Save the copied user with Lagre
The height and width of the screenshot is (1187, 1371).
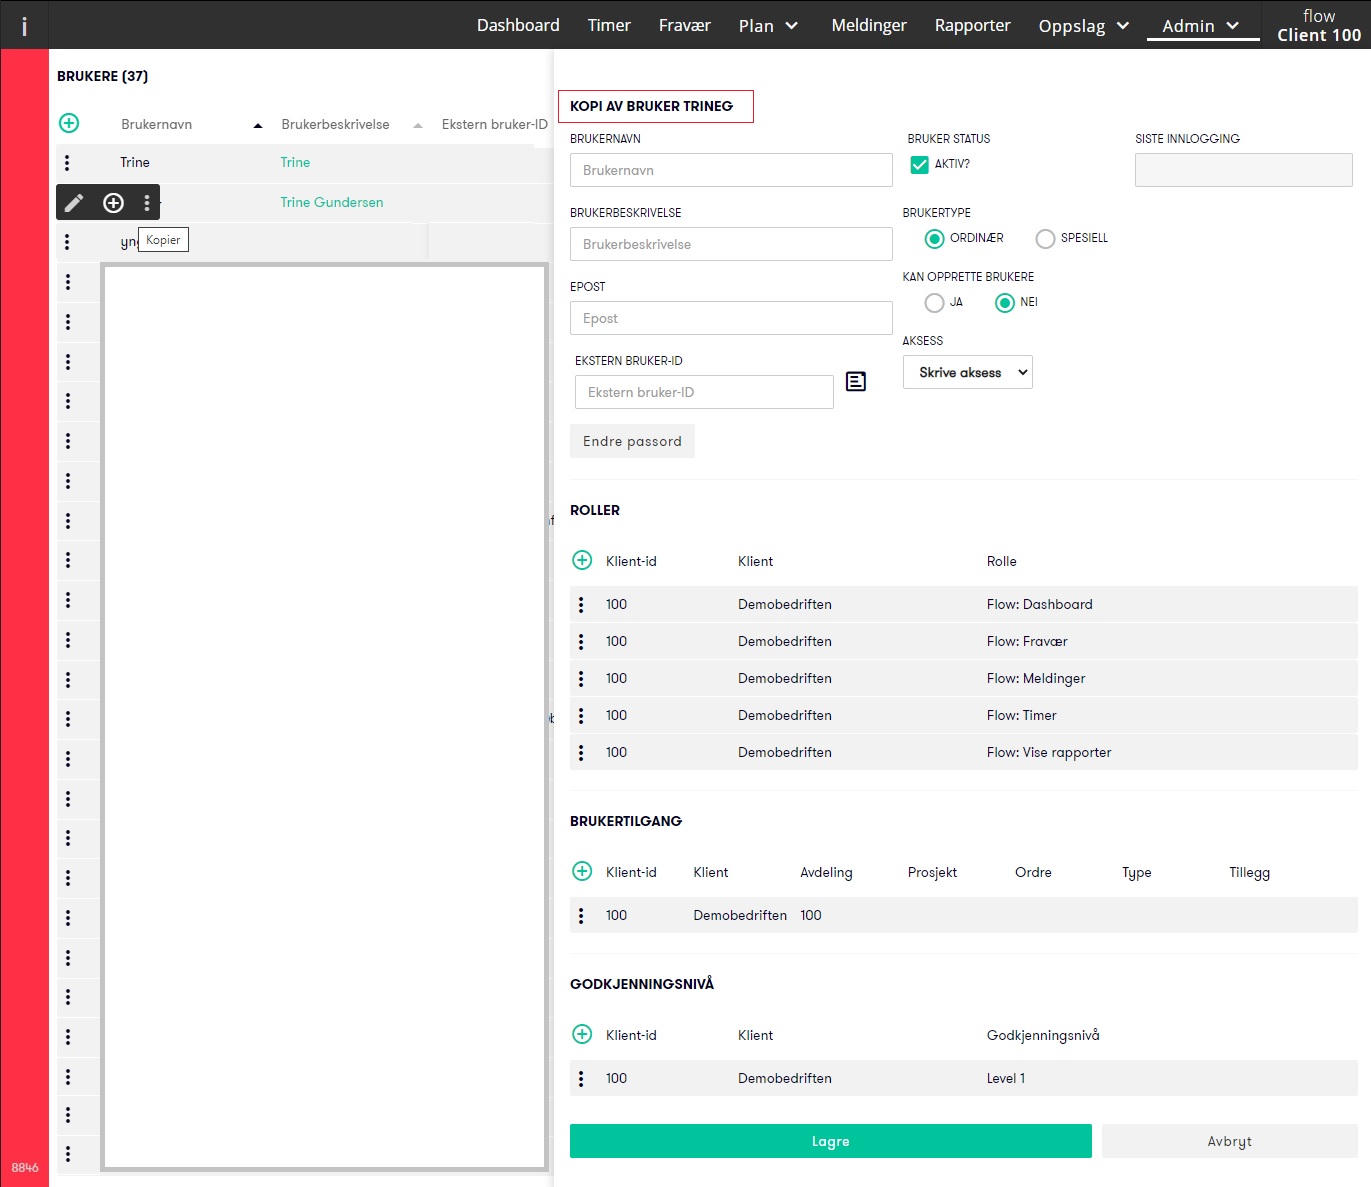pos(831,1141)
